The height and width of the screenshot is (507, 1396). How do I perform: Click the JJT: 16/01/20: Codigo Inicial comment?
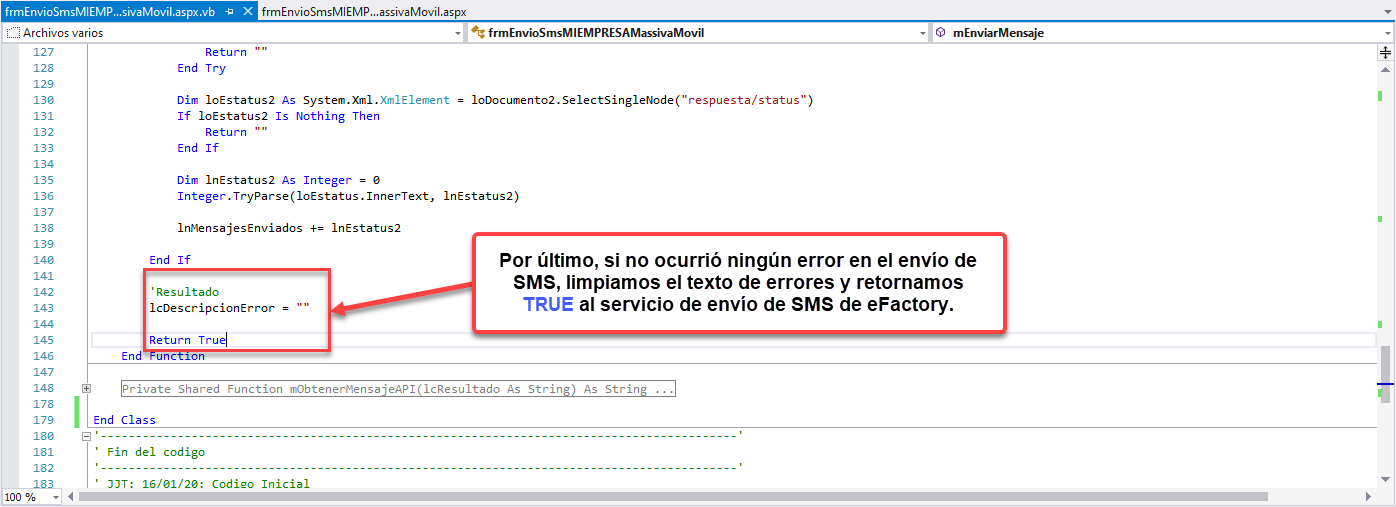(201, 484)
